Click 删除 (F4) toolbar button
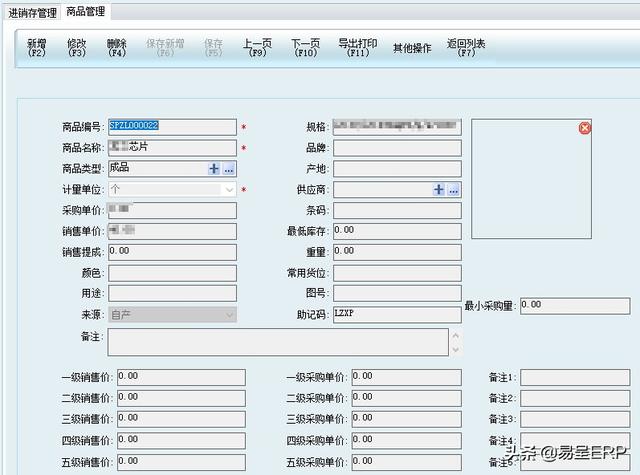Viewport: 640px width, 475px height. pyautogui.click(x=117, y=49)
